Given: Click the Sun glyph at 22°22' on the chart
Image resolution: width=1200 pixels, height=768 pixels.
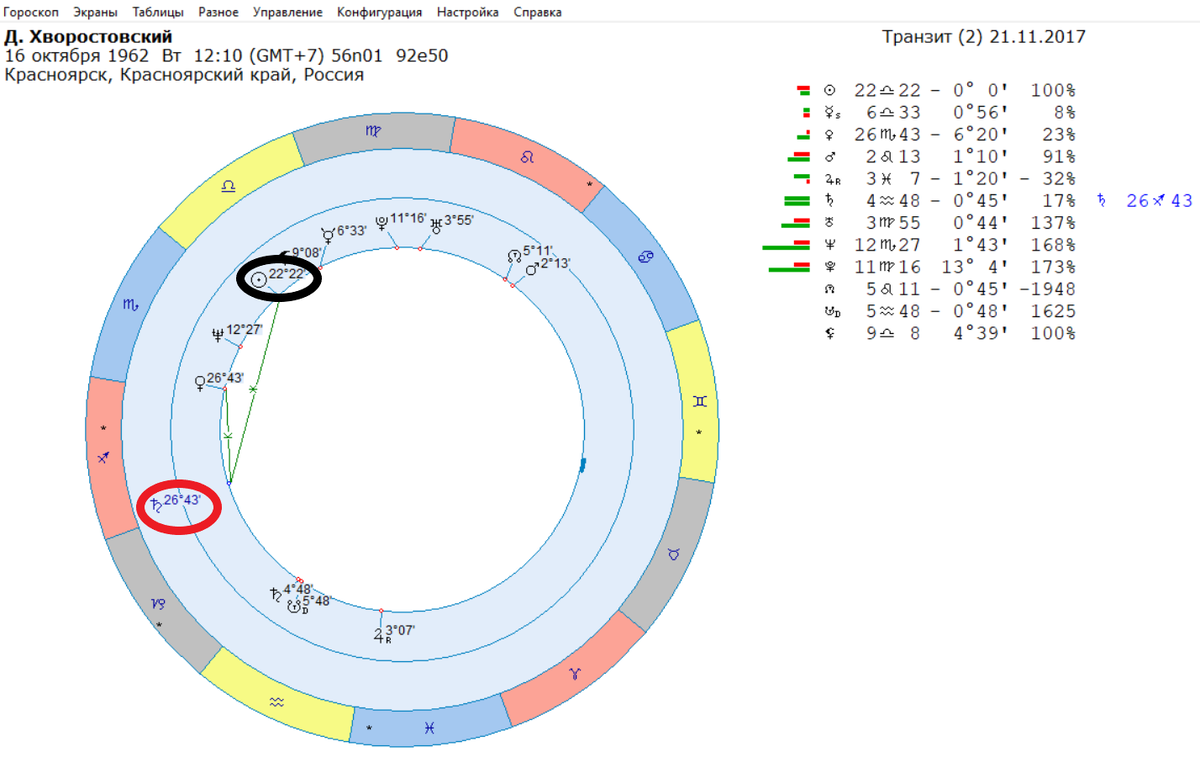Looking at the screenshot, I should point(258,280).
